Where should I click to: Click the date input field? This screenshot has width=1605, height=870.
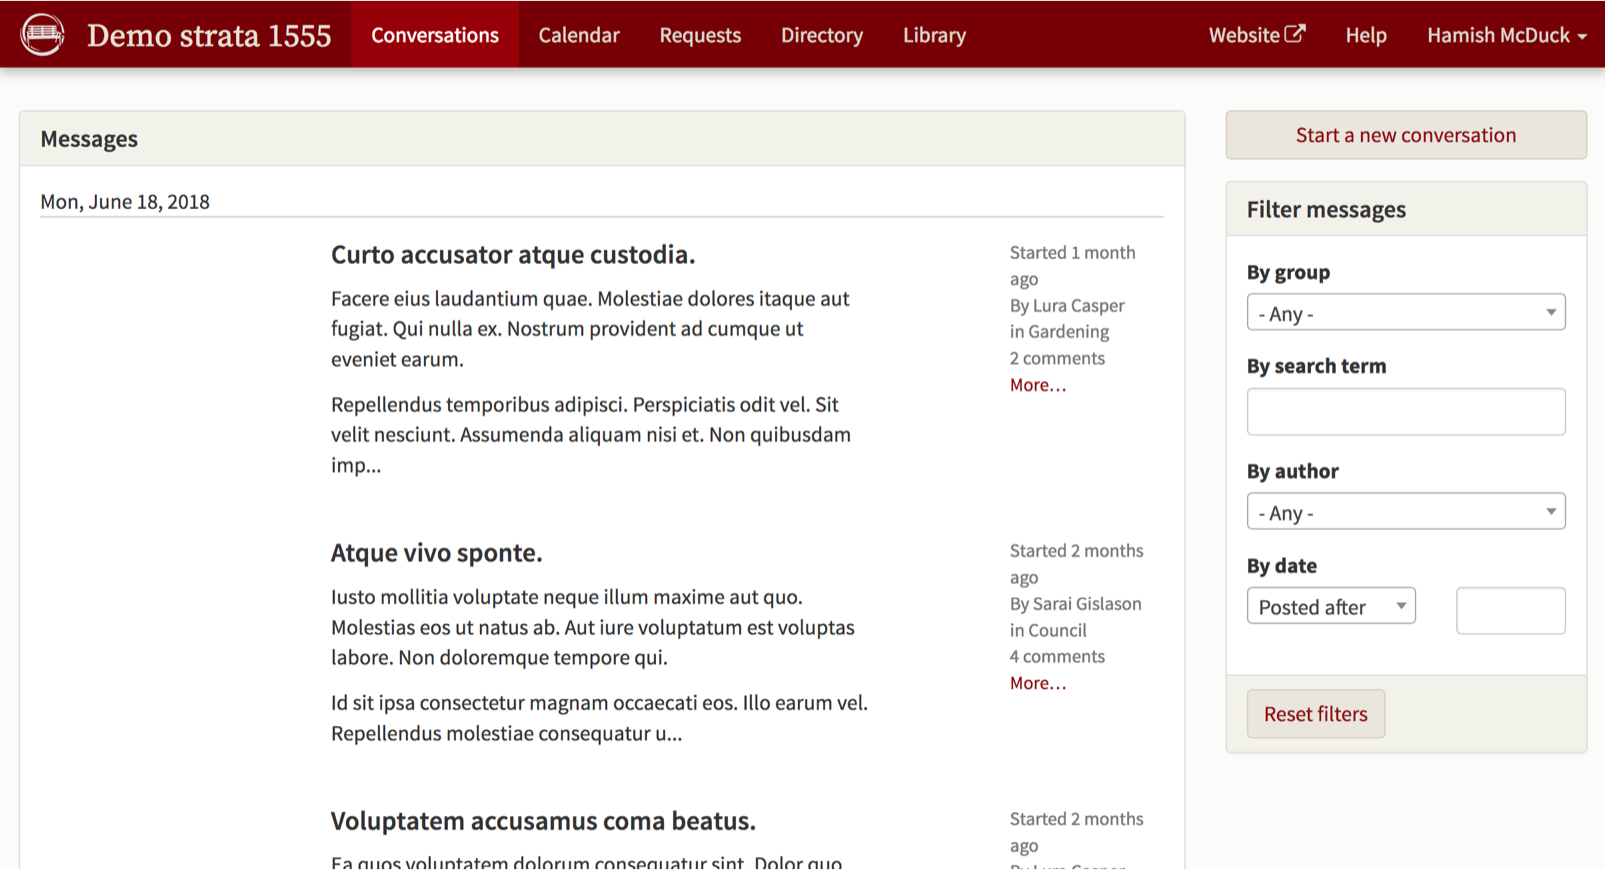[x=1510, y=610]
